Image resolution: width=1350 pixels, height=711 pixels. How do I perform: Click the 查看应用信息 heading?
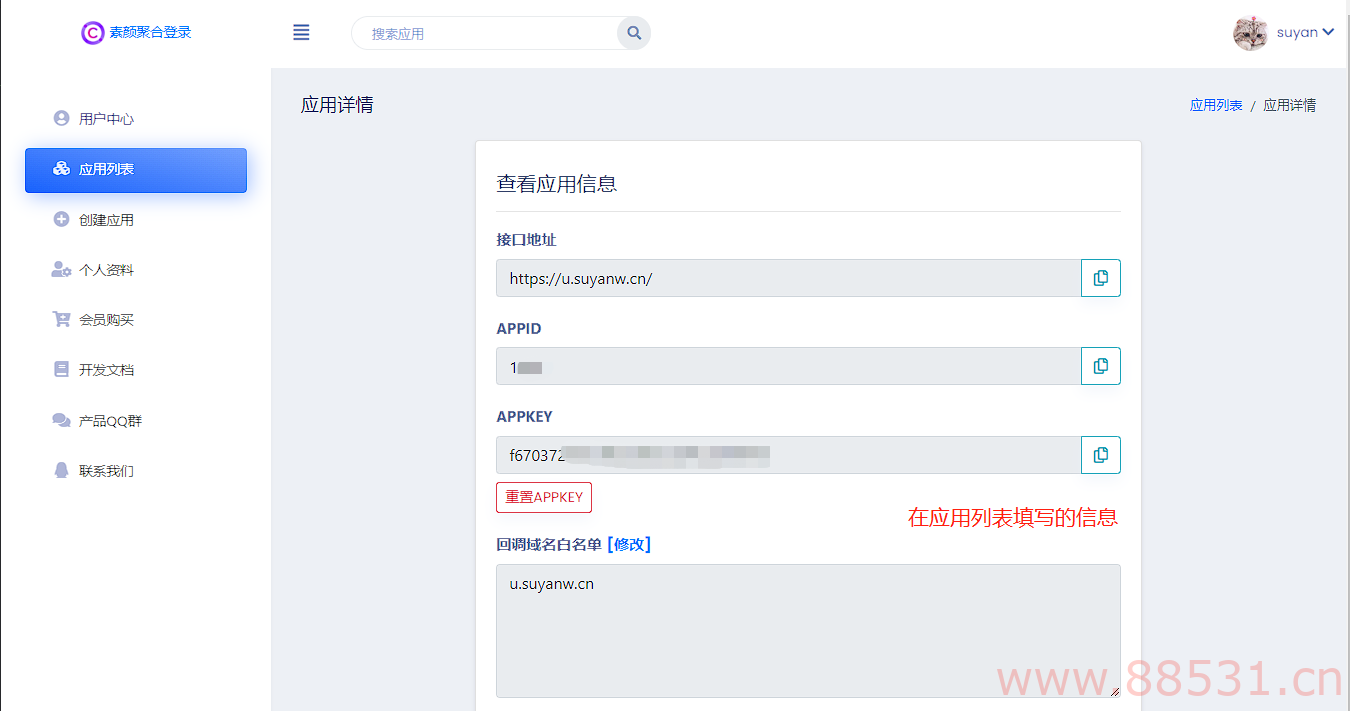[x=557, y=184]
